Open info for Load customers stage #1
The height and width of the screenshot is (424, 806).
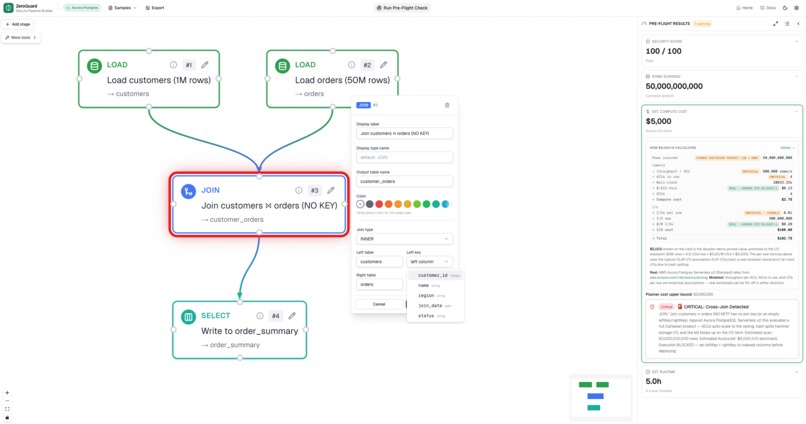(x=173, y=65)
